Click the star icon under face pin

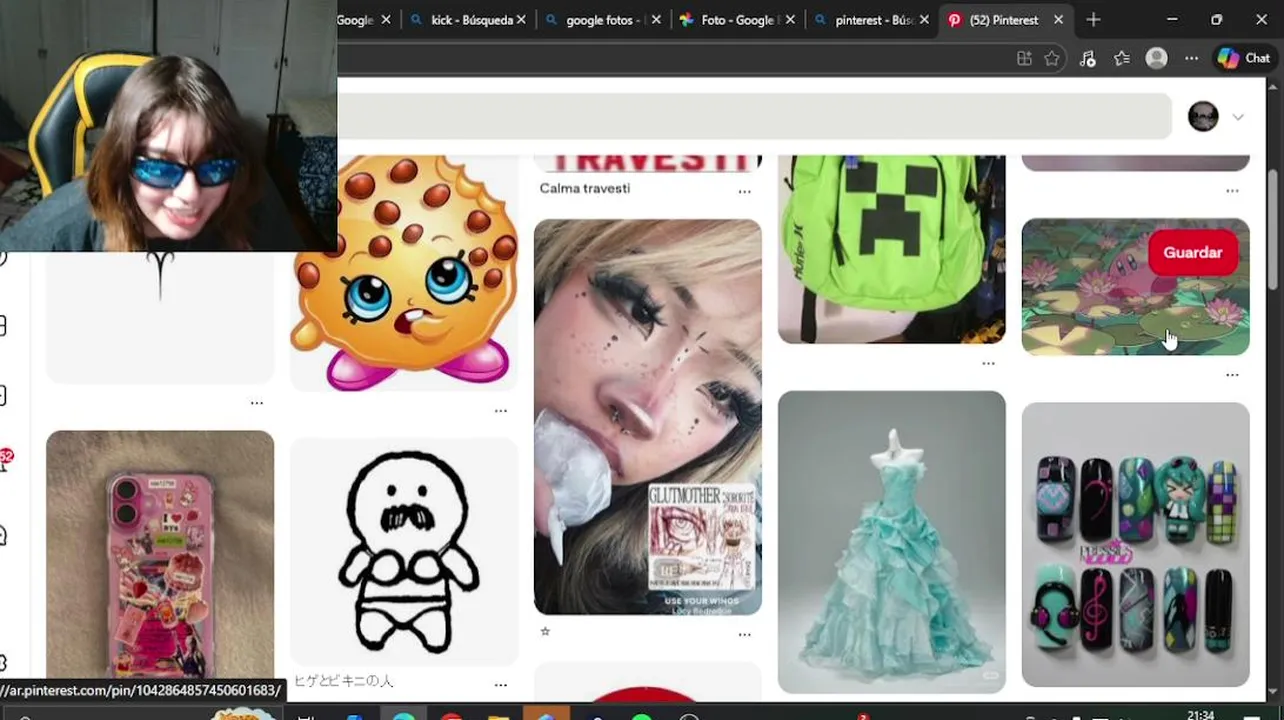pyautogui.click(x=545, y=632)
